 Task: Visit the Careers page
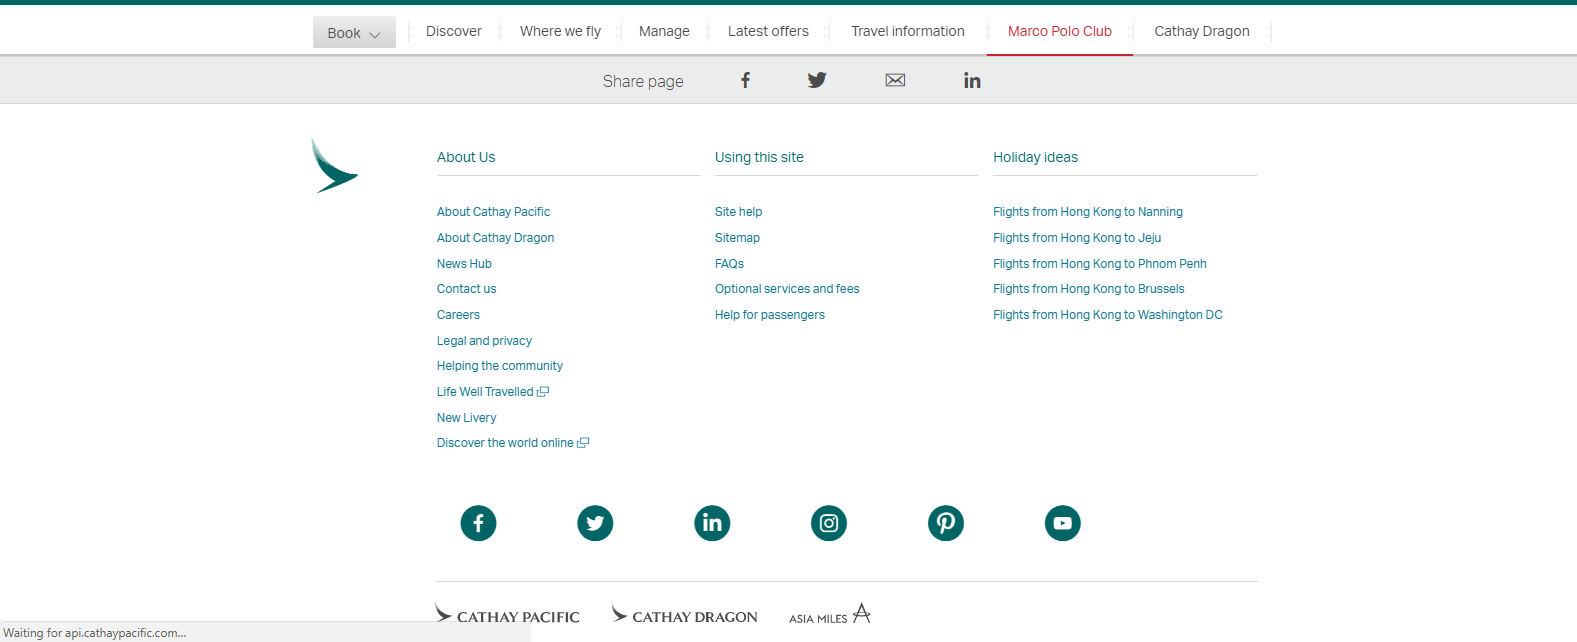tap(458, 315)
